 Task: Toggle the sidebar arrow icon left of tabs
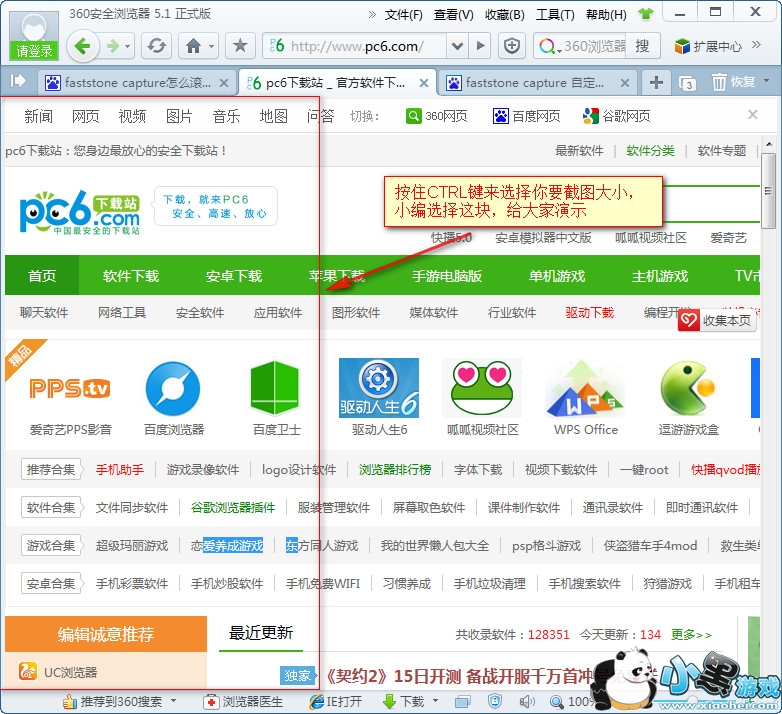coord(18,81)
